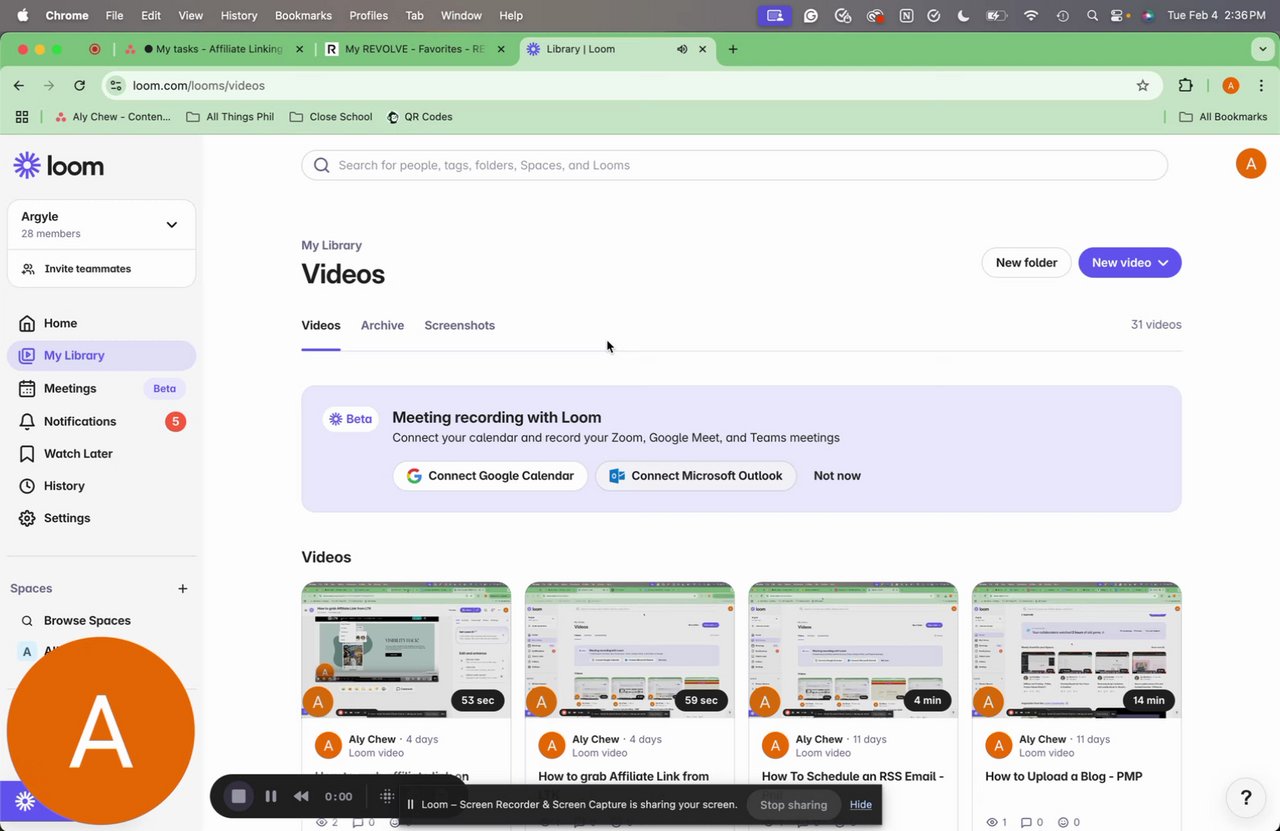1280x831 pixels.
Task: Bookmark this page with the star icon
Action: [1143, 85]
